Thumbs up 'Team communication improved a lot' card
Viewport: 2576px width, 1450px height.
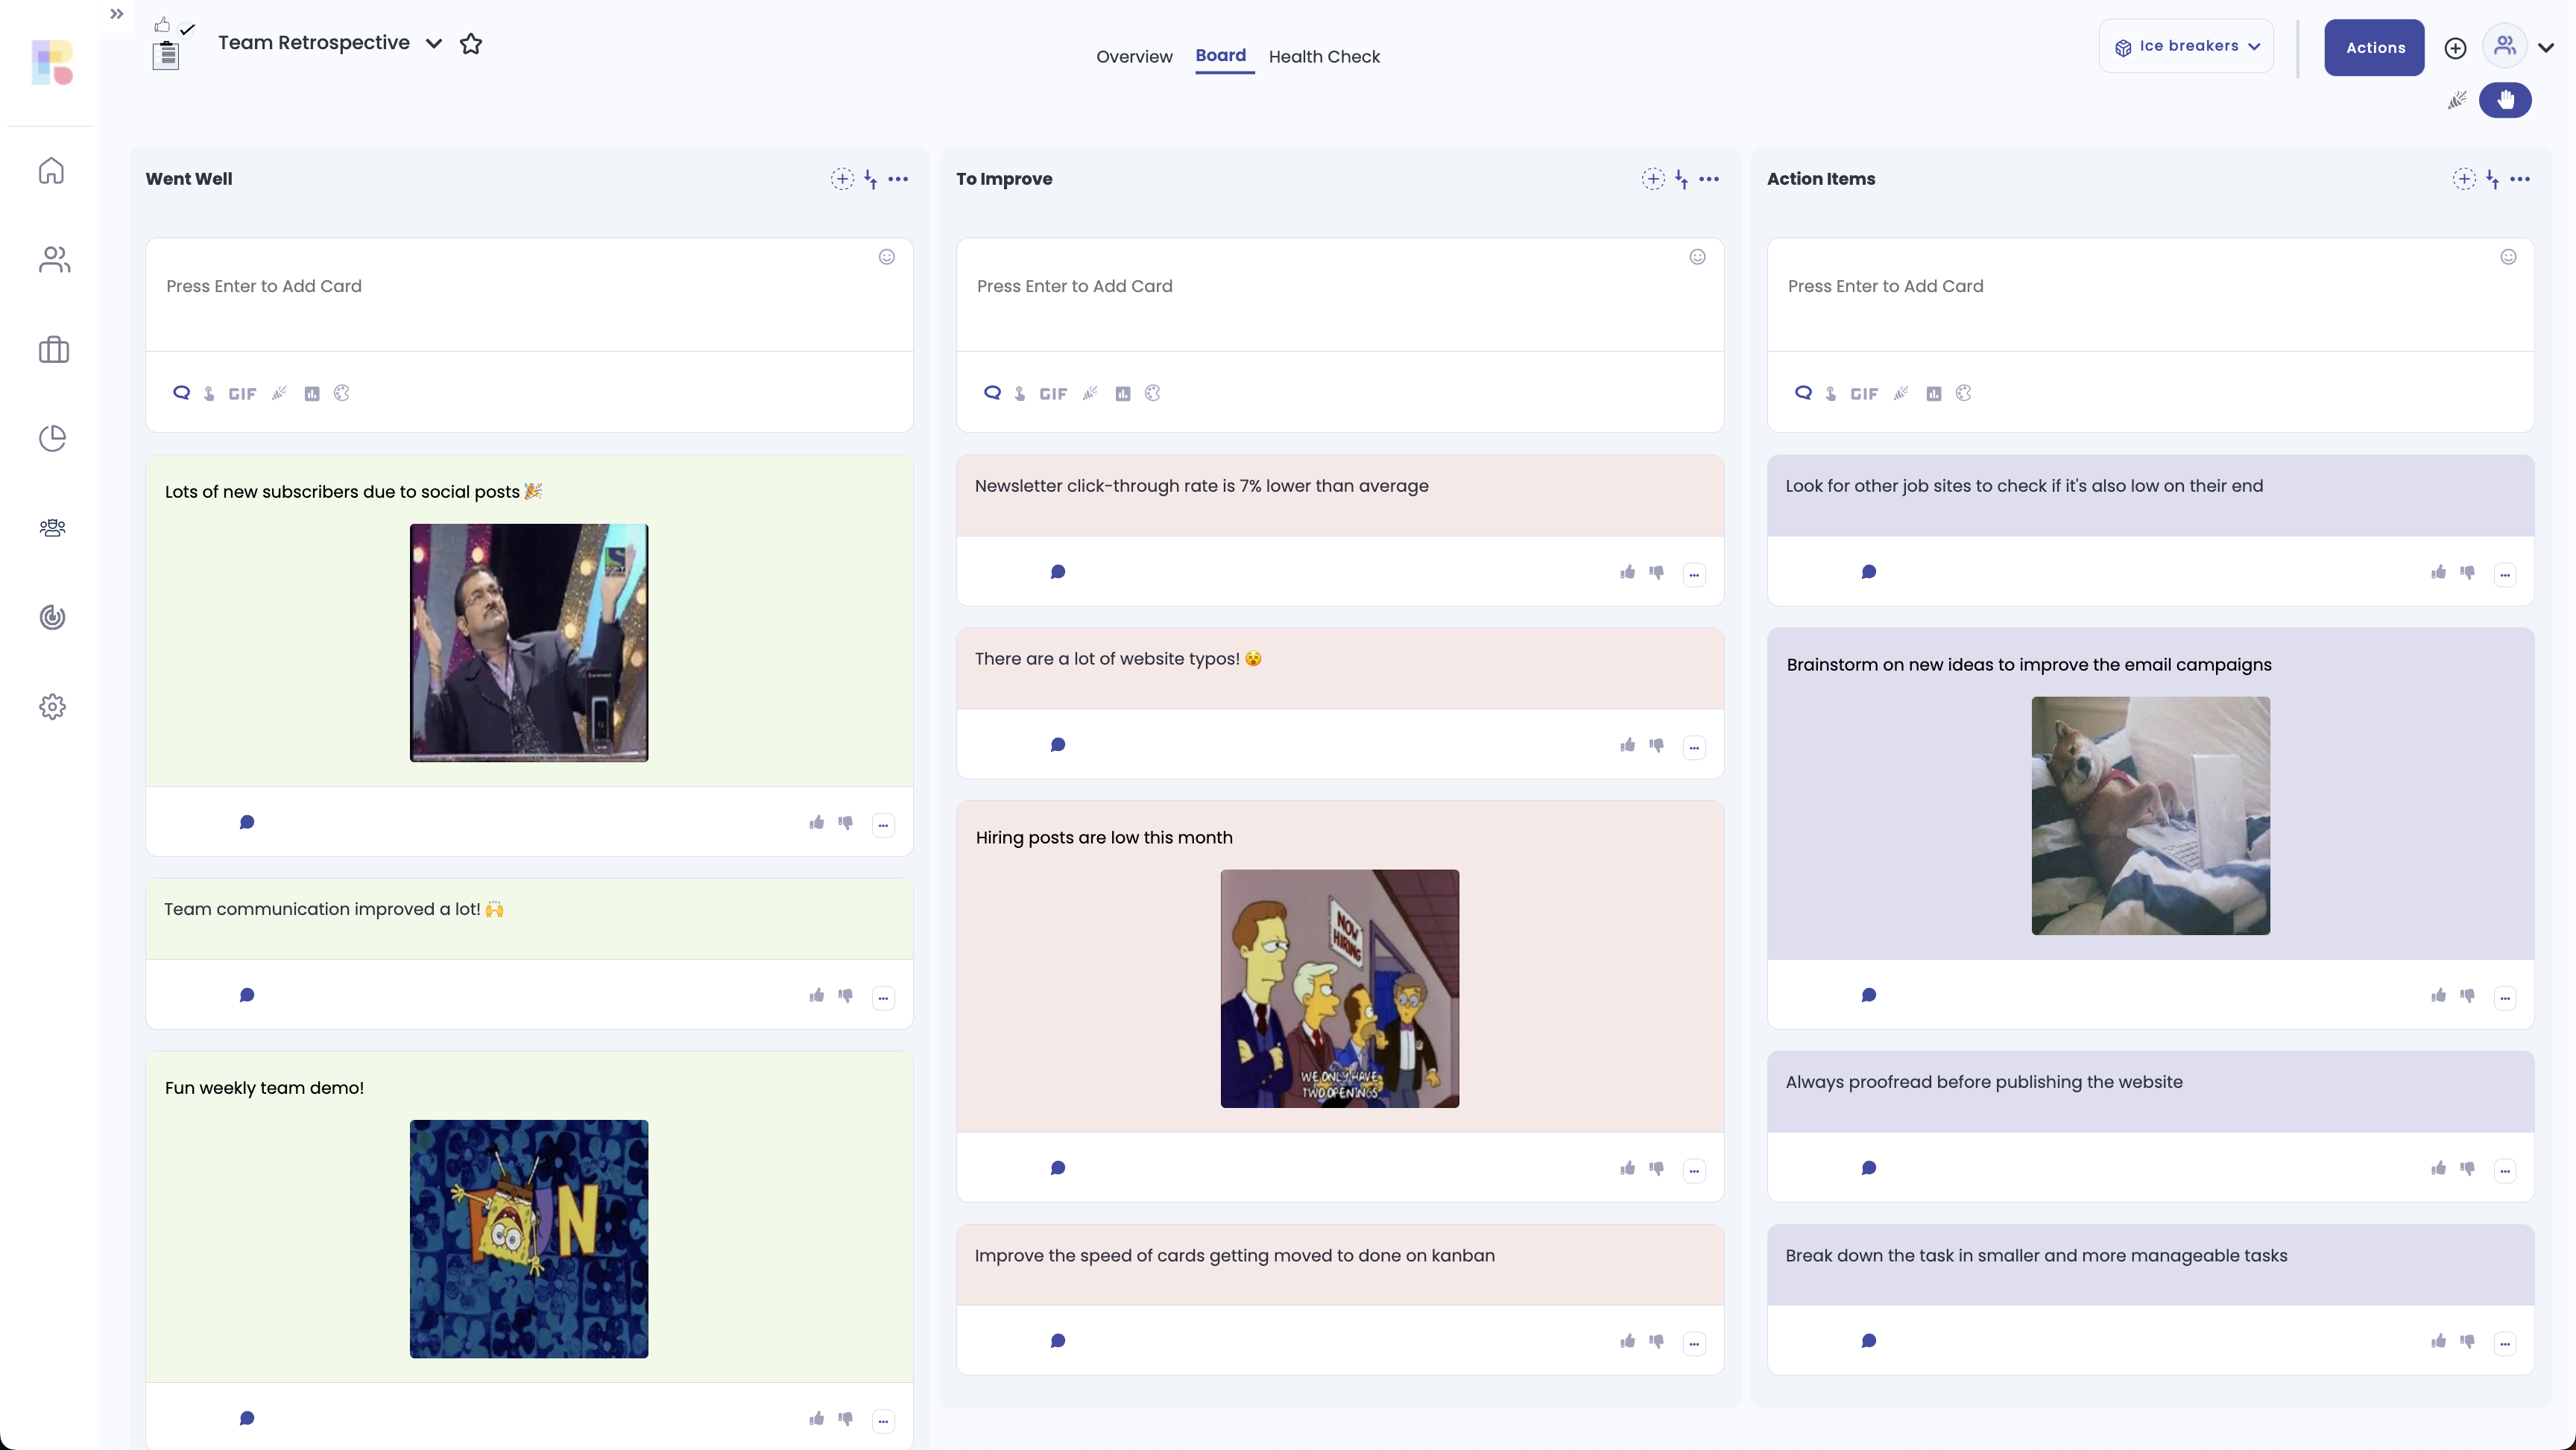click(x=817, y=995)
